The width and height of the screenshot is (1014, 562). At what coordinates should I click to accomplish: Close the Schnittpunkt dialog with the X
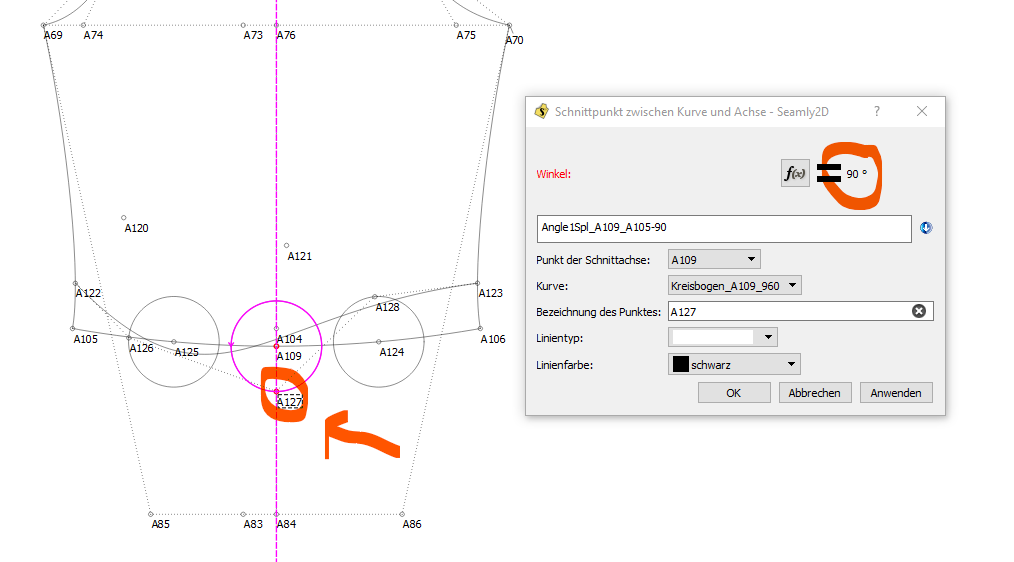(x=922, y=112)
